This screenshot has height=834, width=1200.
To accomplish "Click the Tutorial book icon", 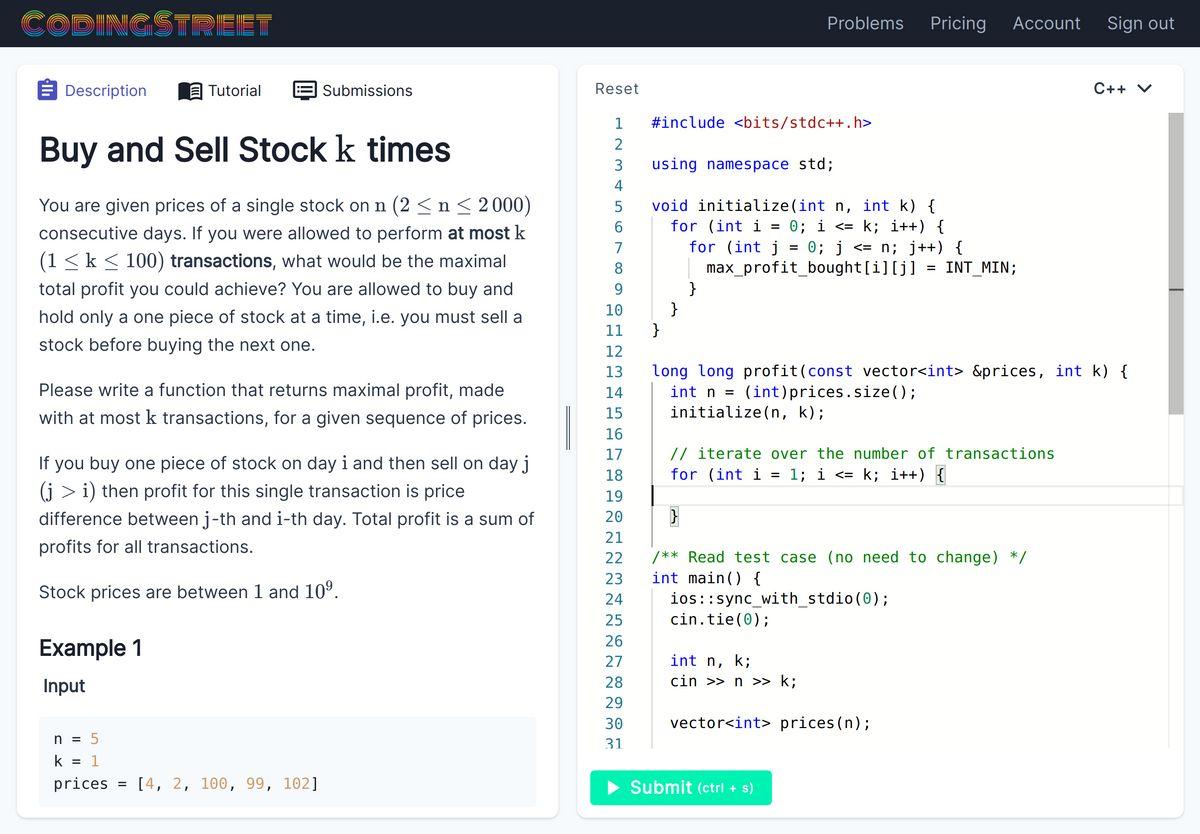I will [190, 91].
